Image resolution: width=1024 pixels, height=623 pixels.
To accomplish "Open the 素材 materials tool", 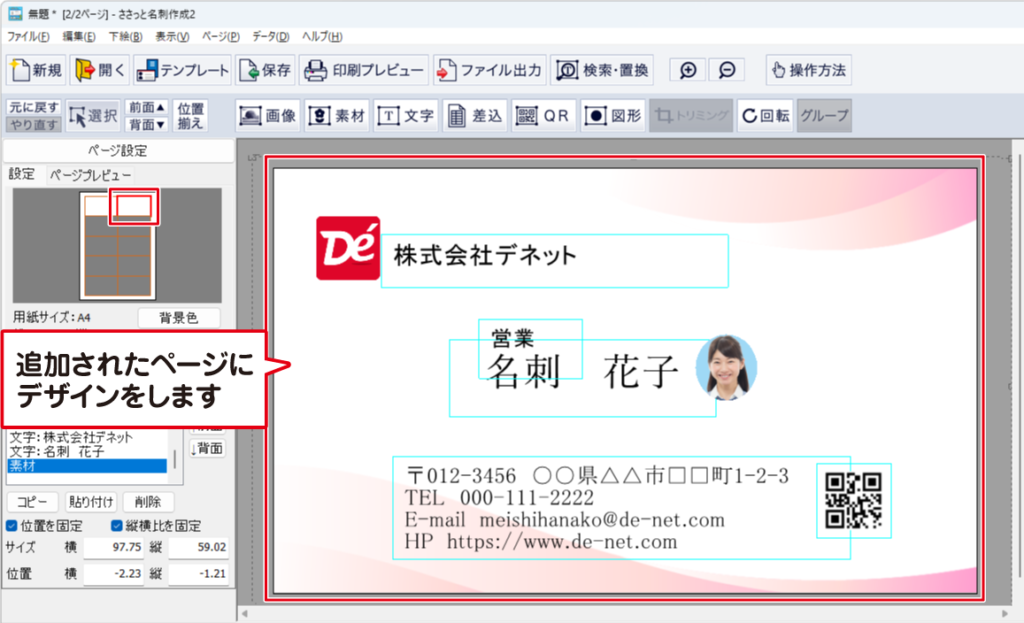I will [x=337, y=116].
